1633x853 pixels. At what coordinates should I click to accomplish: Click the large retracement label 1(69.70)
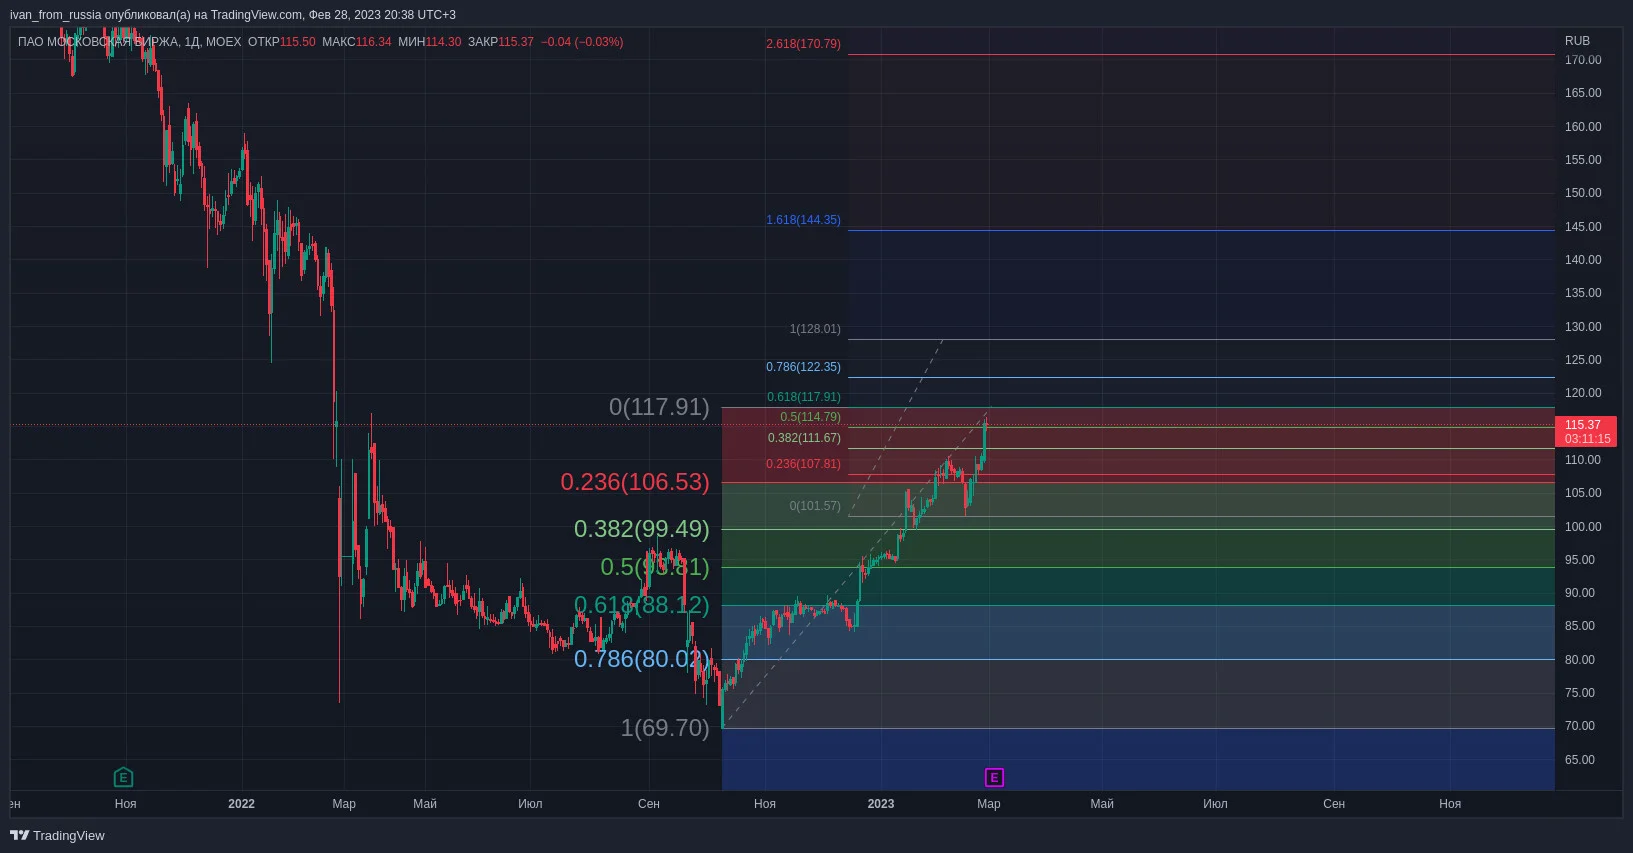[x=665, y=728]
